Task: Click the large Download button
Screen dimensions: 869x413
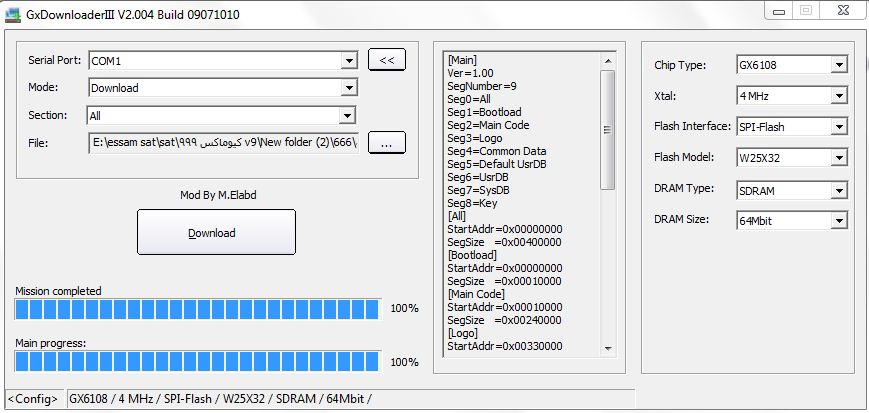Action: (216, 232)
